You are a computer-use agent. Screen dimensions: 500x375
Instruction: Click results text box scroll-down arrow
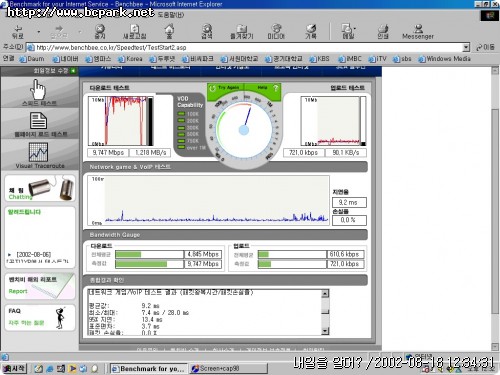pyautogui.click(x=325, y=331)
